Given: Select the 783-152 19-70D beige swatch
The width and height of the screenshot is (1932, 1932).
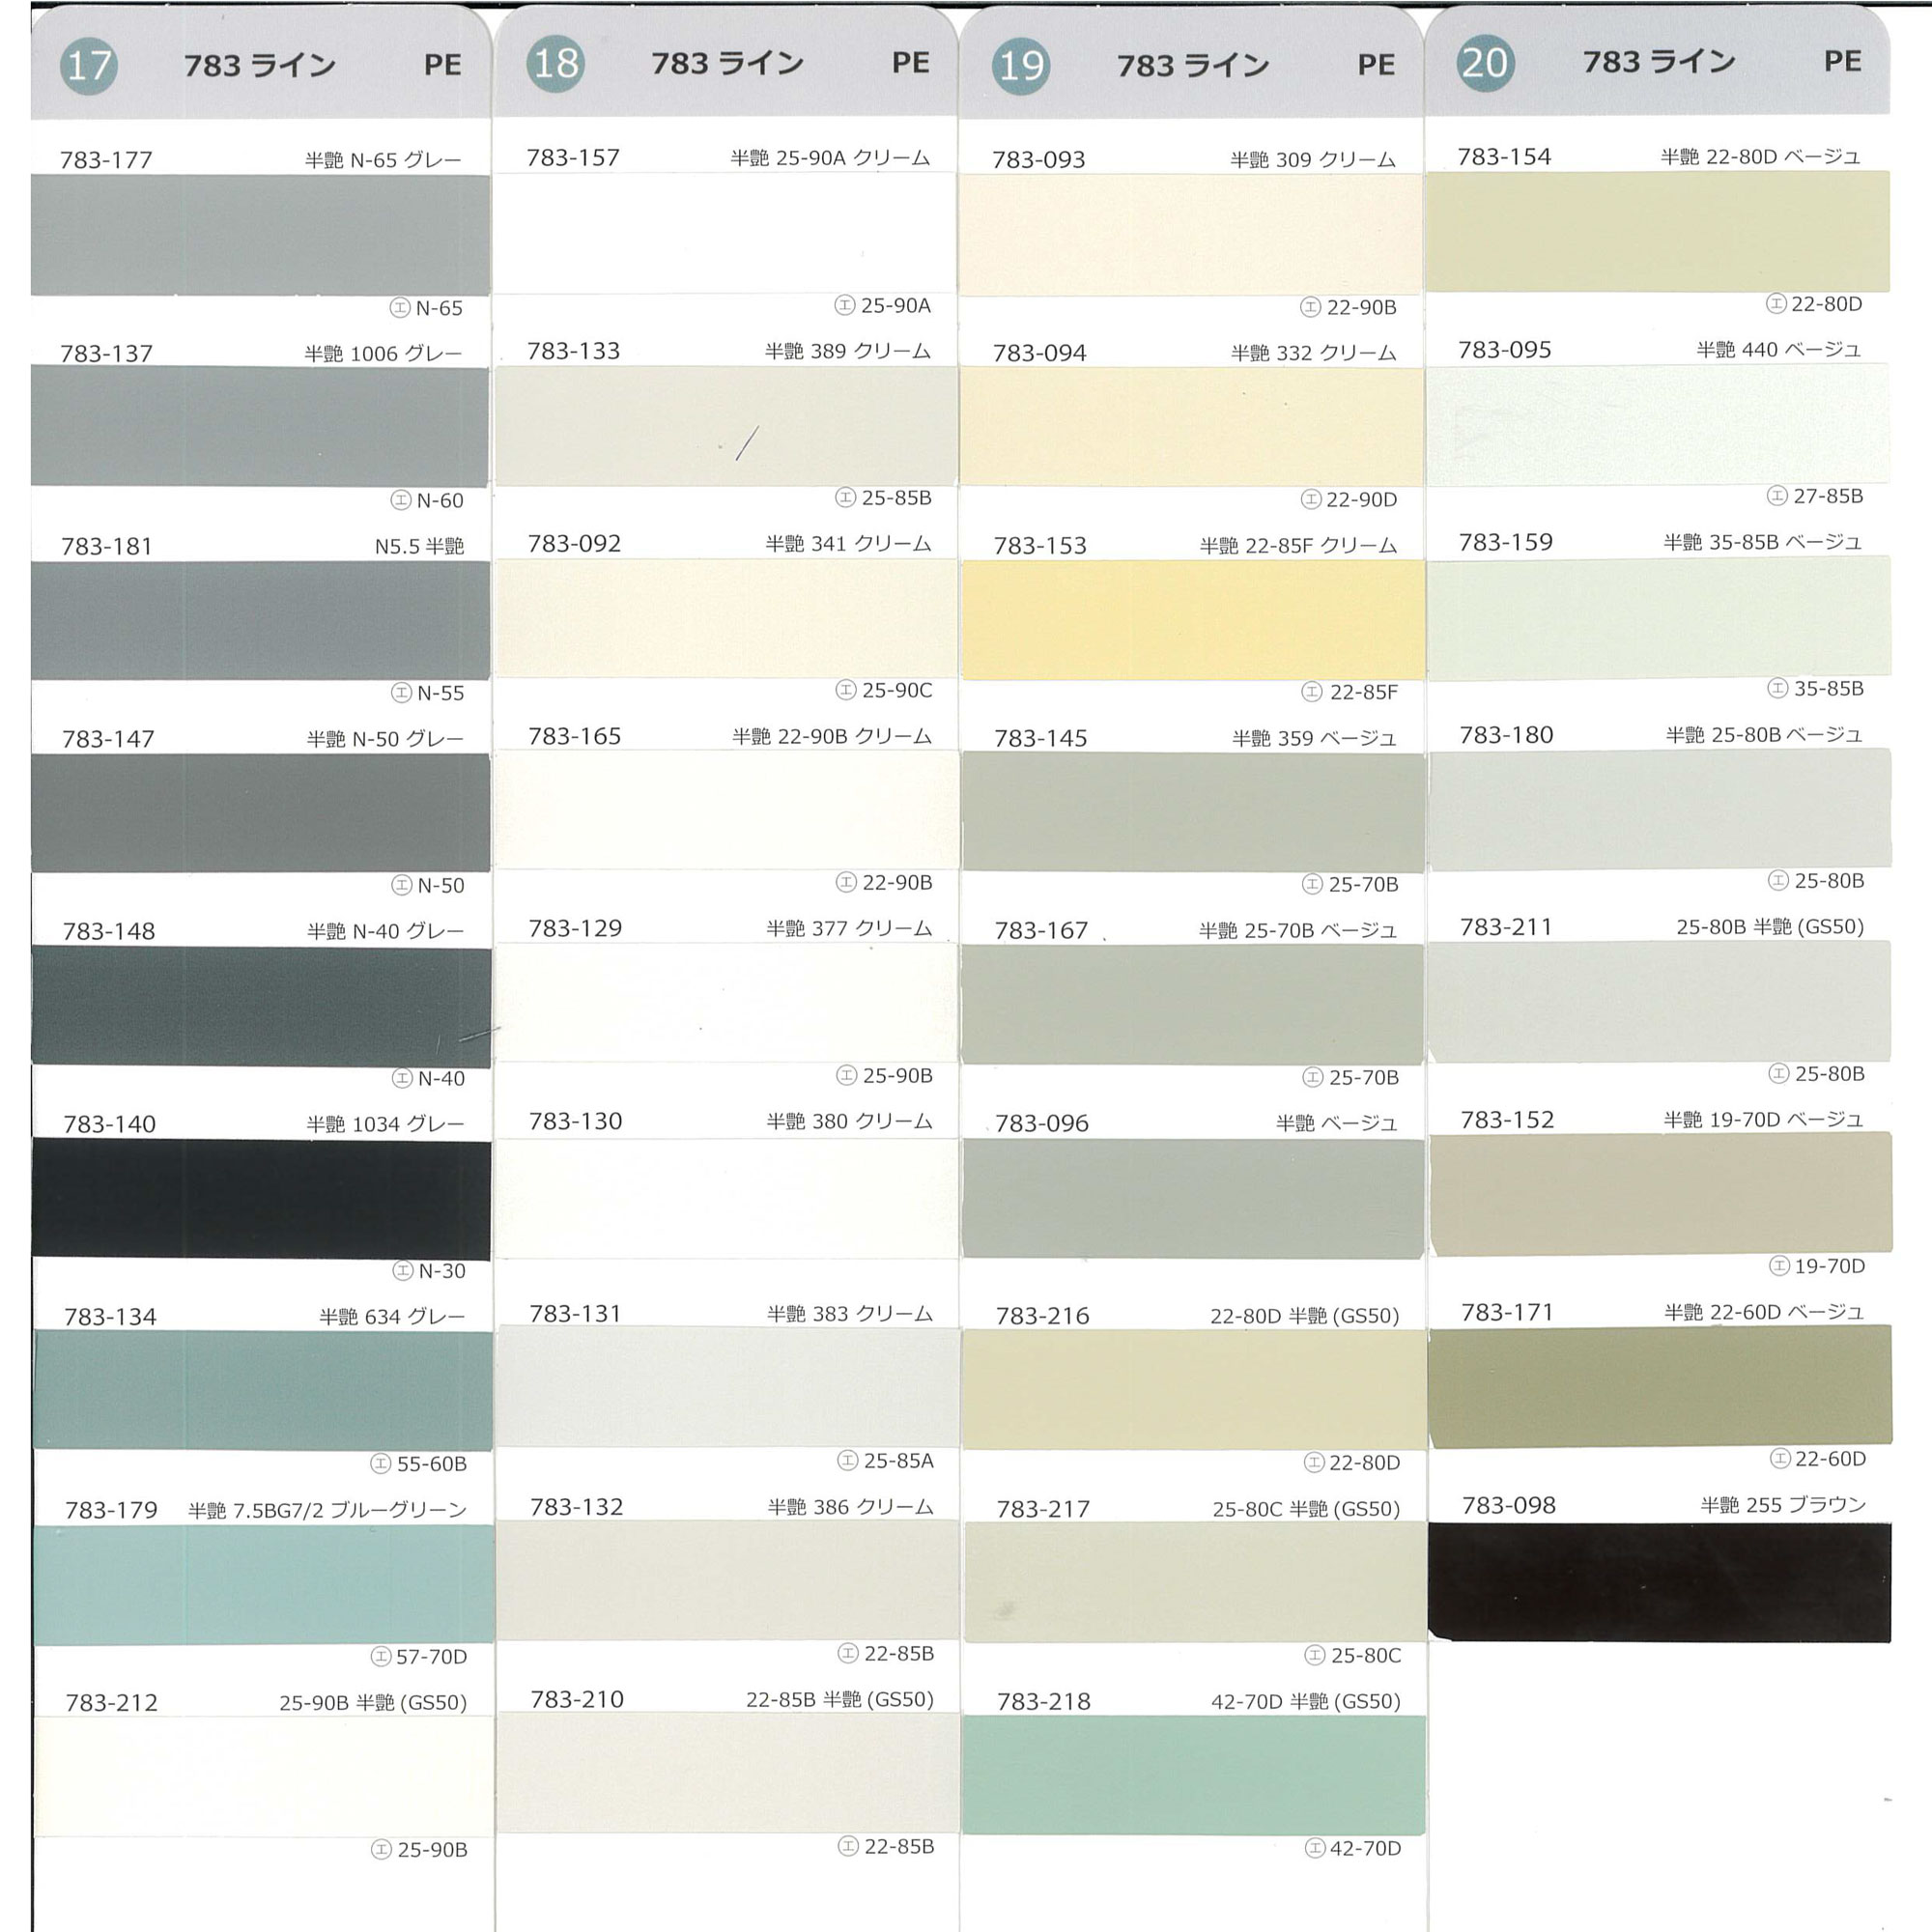Looking at the screenshot, I should (x=1660, y=1193).
